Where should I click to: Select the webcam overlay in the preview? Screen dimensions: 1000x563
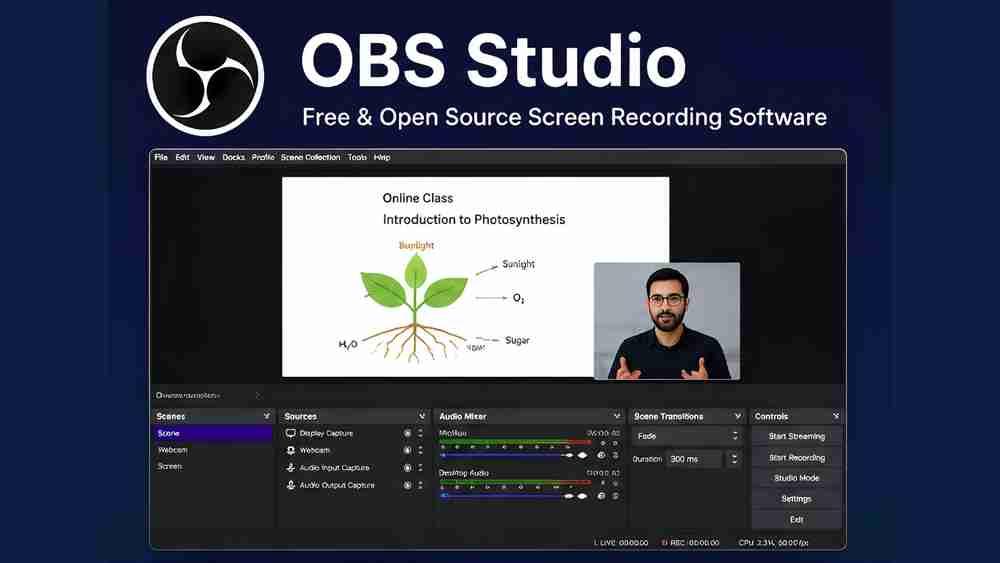pyautogui.click(x=667, y=321)
